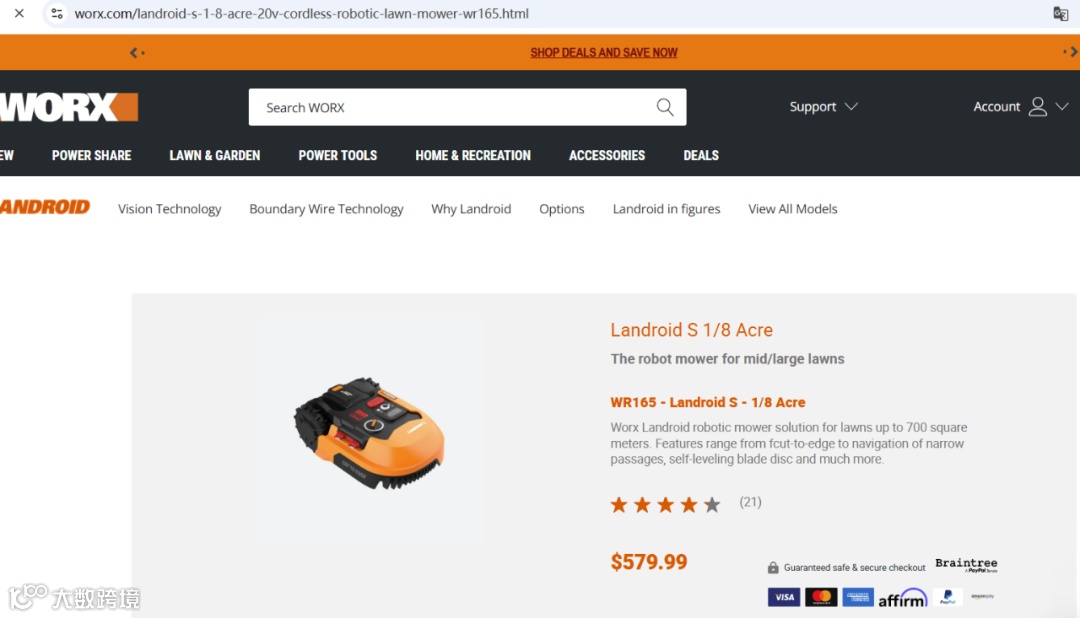Advance promo banner with right arrow
The height and width of the screenshot is (618, 1080).
pos(1070,52)
